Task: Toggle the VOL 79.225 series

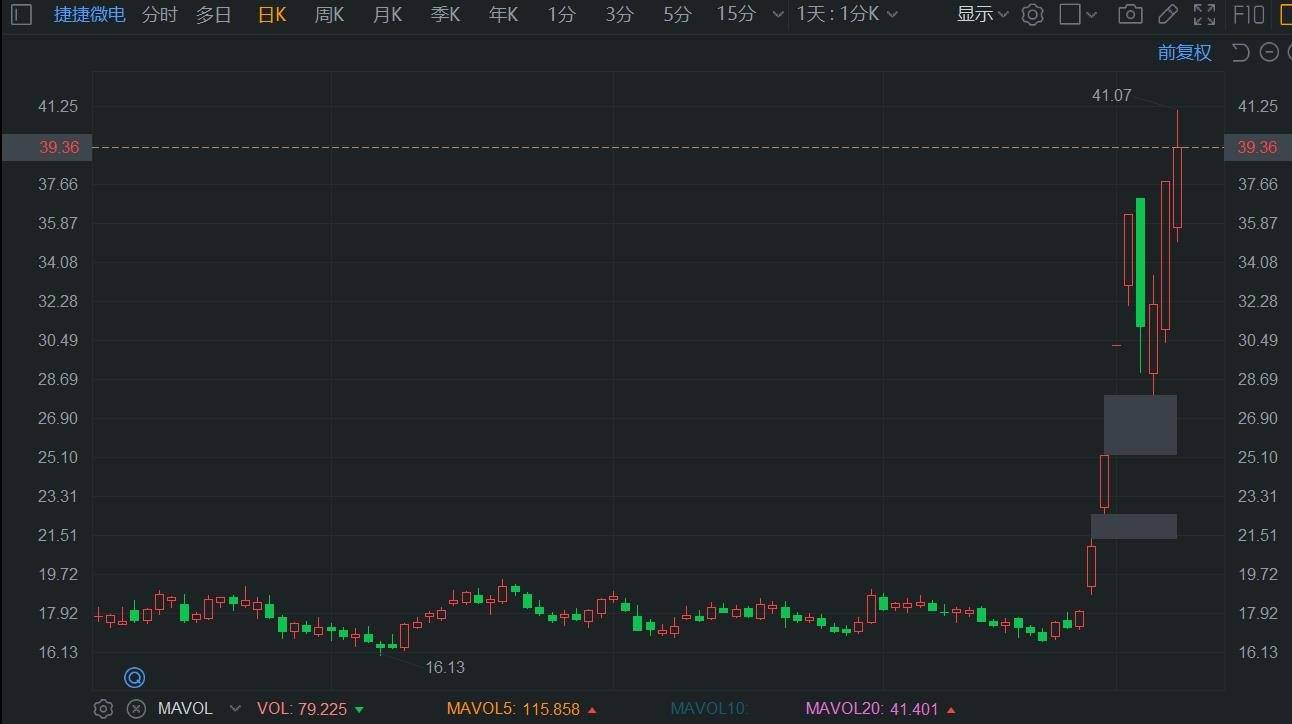Action: [310, 709]
